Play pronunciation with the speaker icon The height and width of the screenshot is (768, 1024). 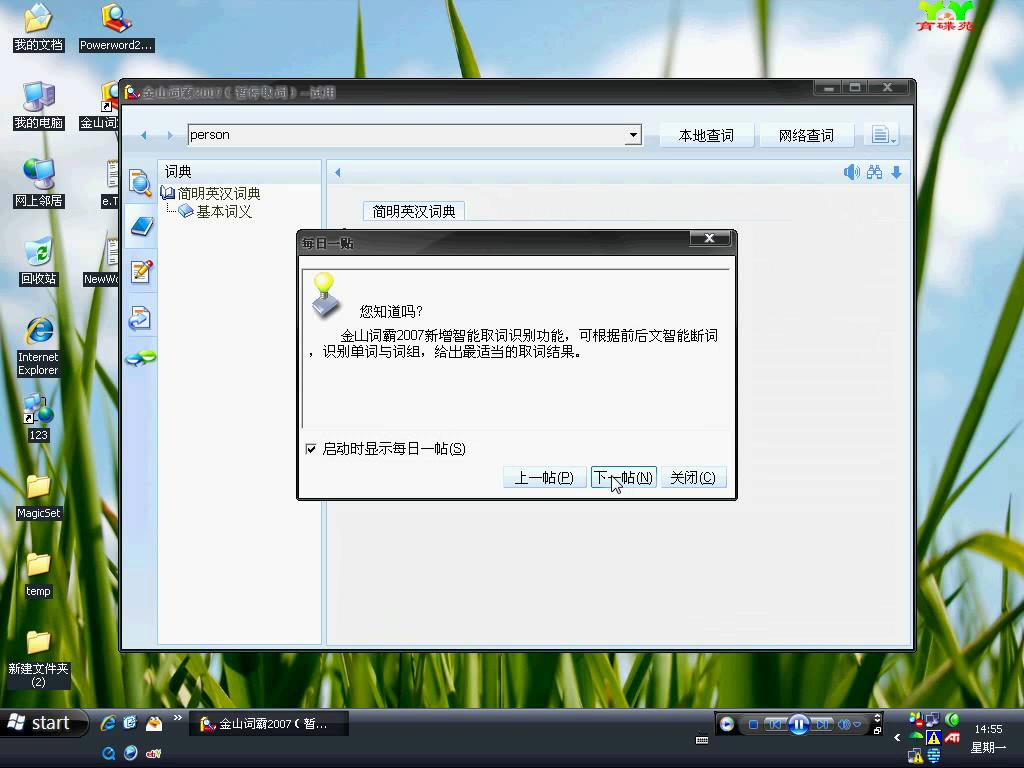[851, 172]
